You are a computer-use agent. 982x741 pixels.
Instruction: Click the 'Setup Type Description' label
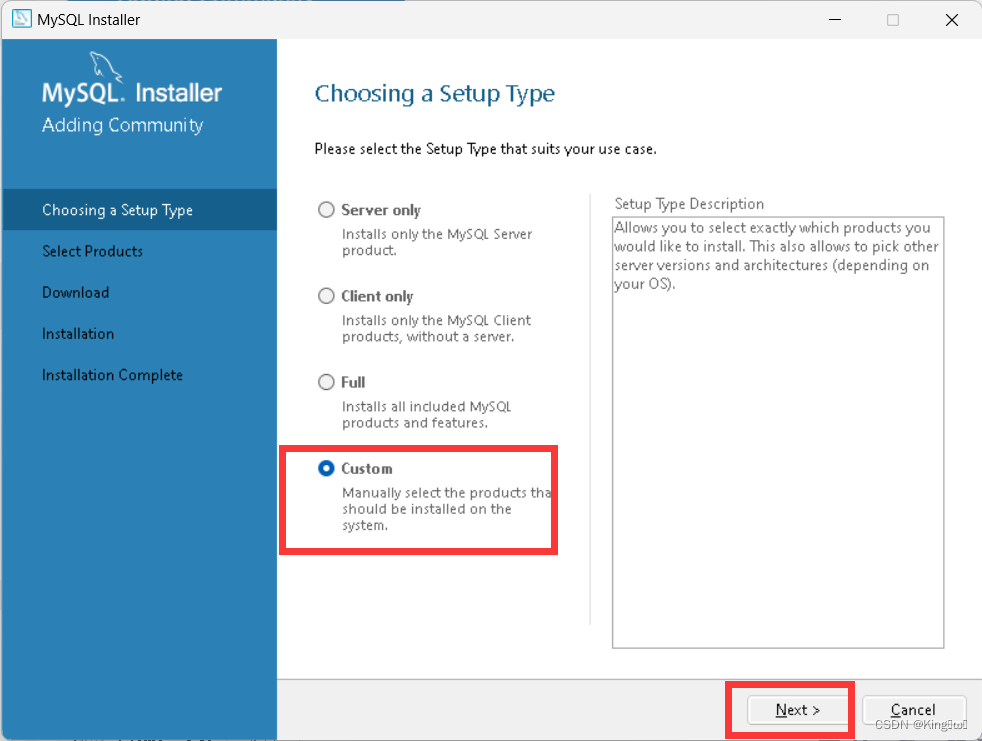tap(689, 204)
